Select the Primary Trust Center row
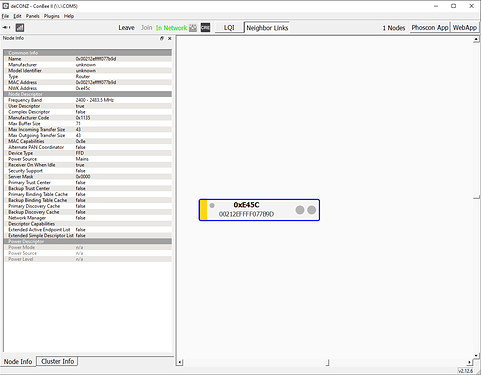The width and height of the screenshot is (481, 375). click(88, 183)
